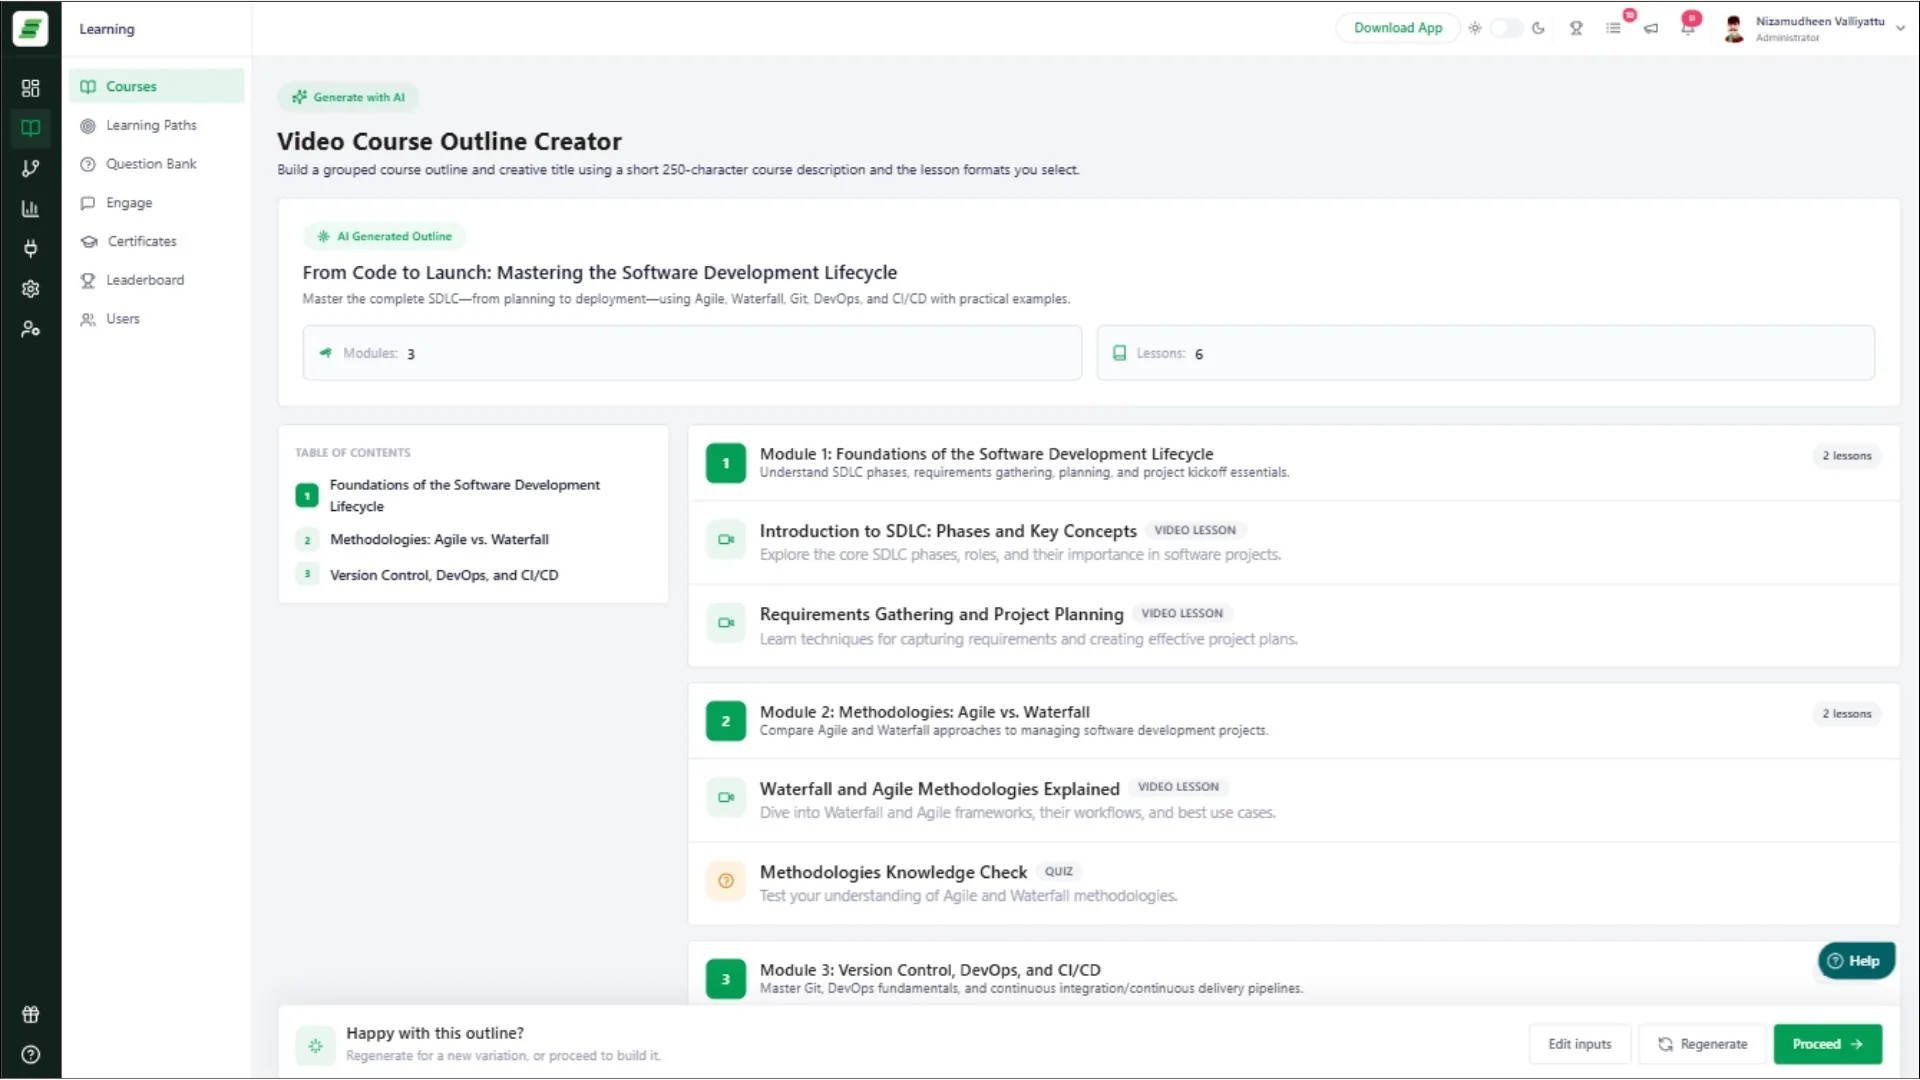Click the green Module 1 number badge

point(726,463)
